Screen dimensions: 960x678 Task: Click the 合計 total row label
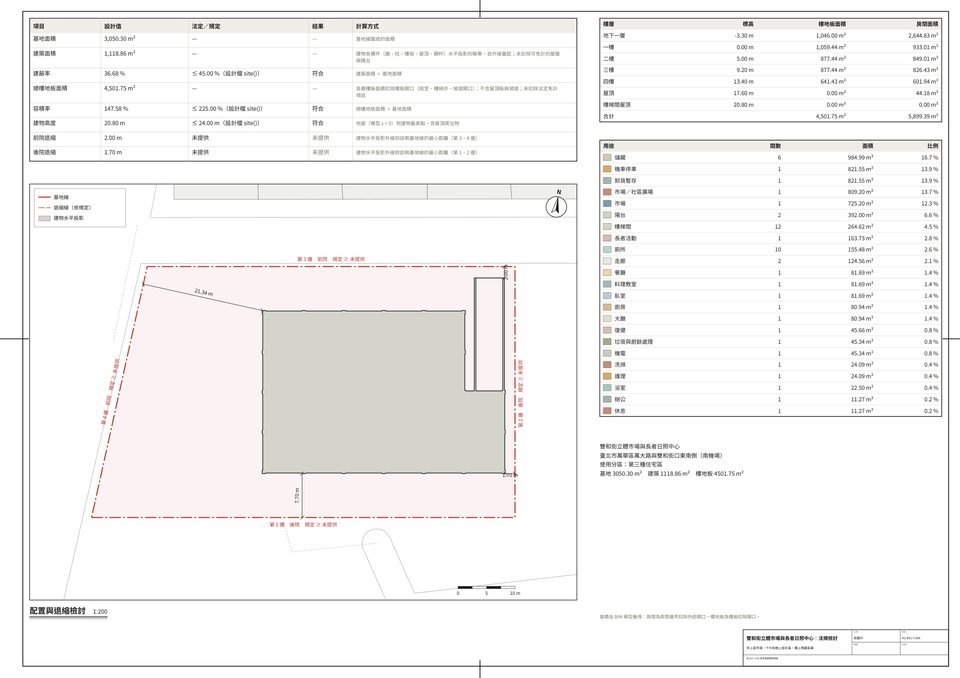click(609, 116)
